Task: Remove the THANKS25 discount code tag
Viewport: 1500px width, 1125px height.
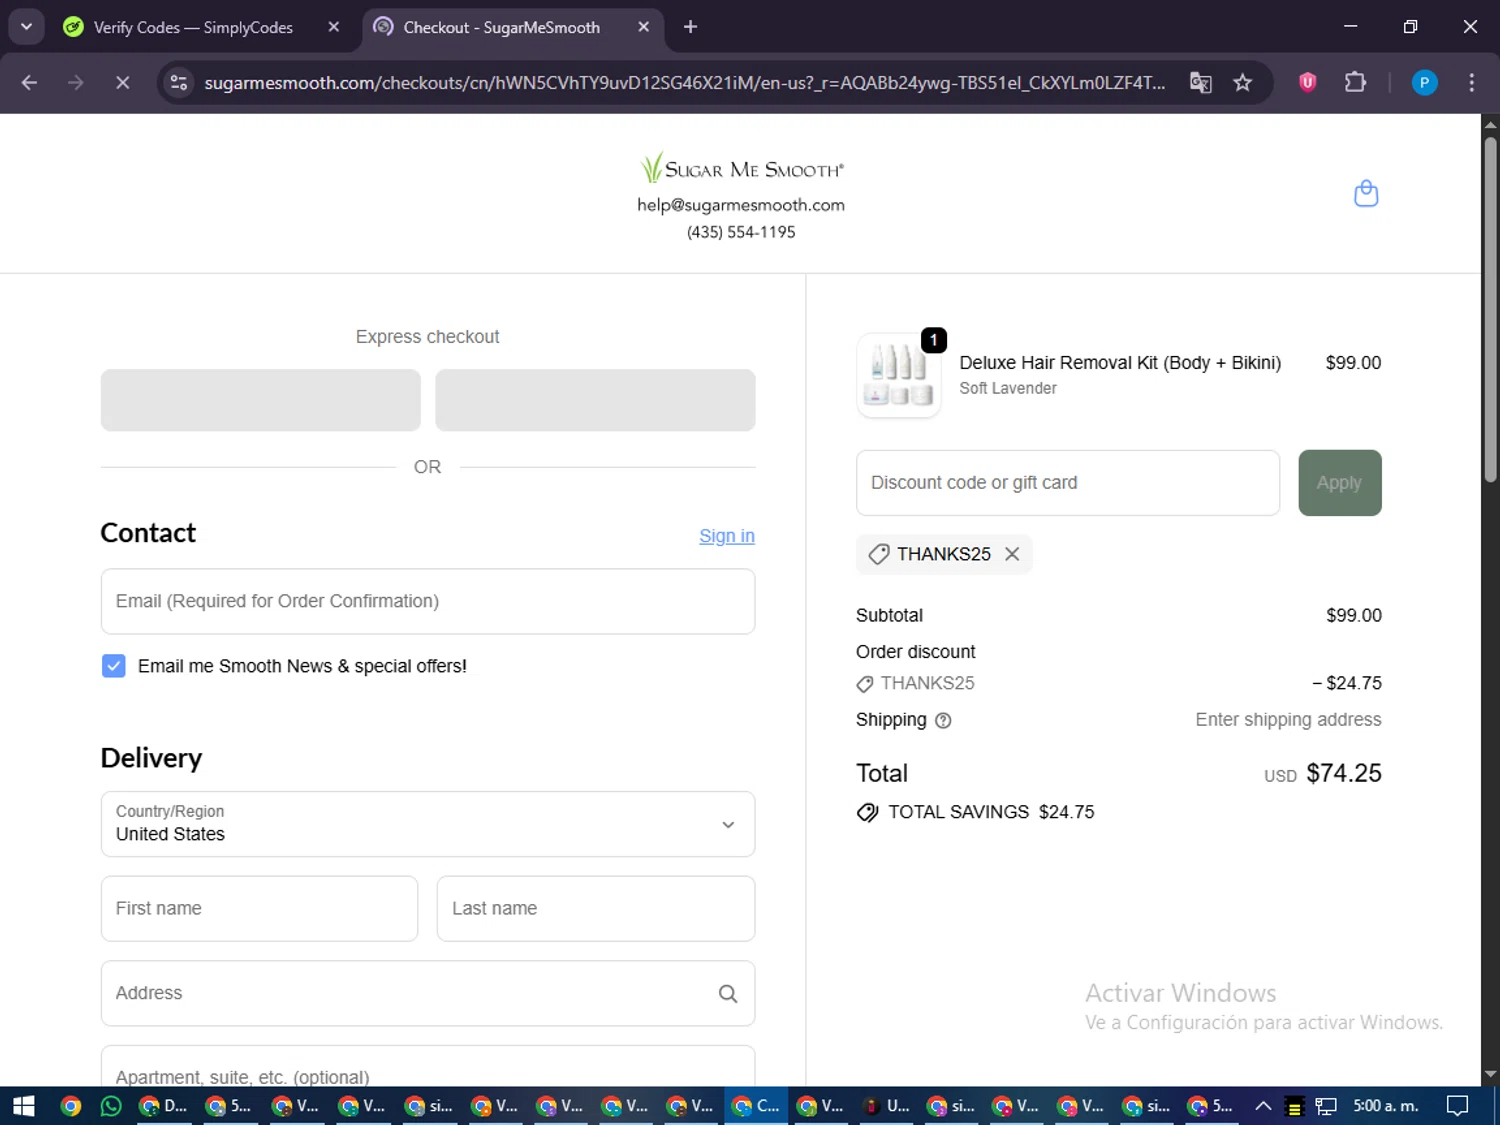Action: pos(1012,554)
